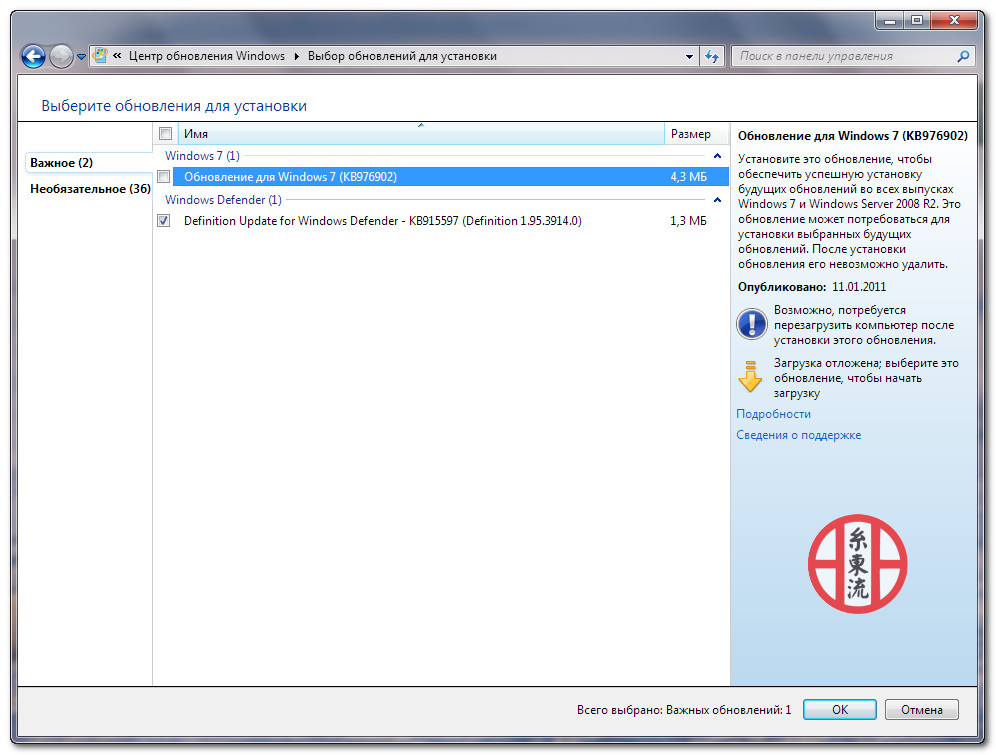Expand the breadcrumb arrow after 'Центр обновления Windows'
This screenshot has width=996, height=755.
297,56
